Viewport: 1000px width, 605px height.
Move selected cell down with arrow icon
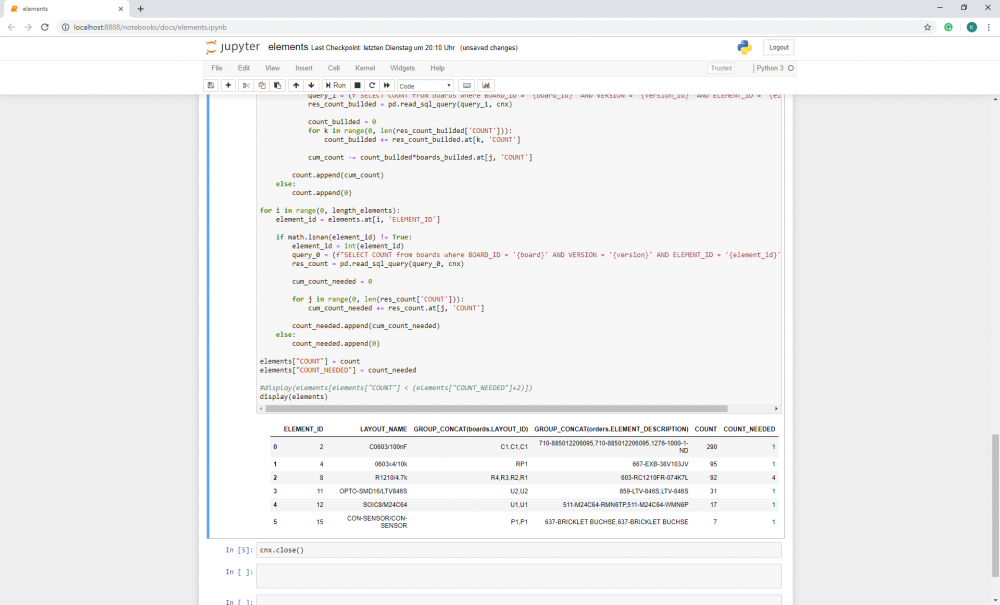click(311, 86)
